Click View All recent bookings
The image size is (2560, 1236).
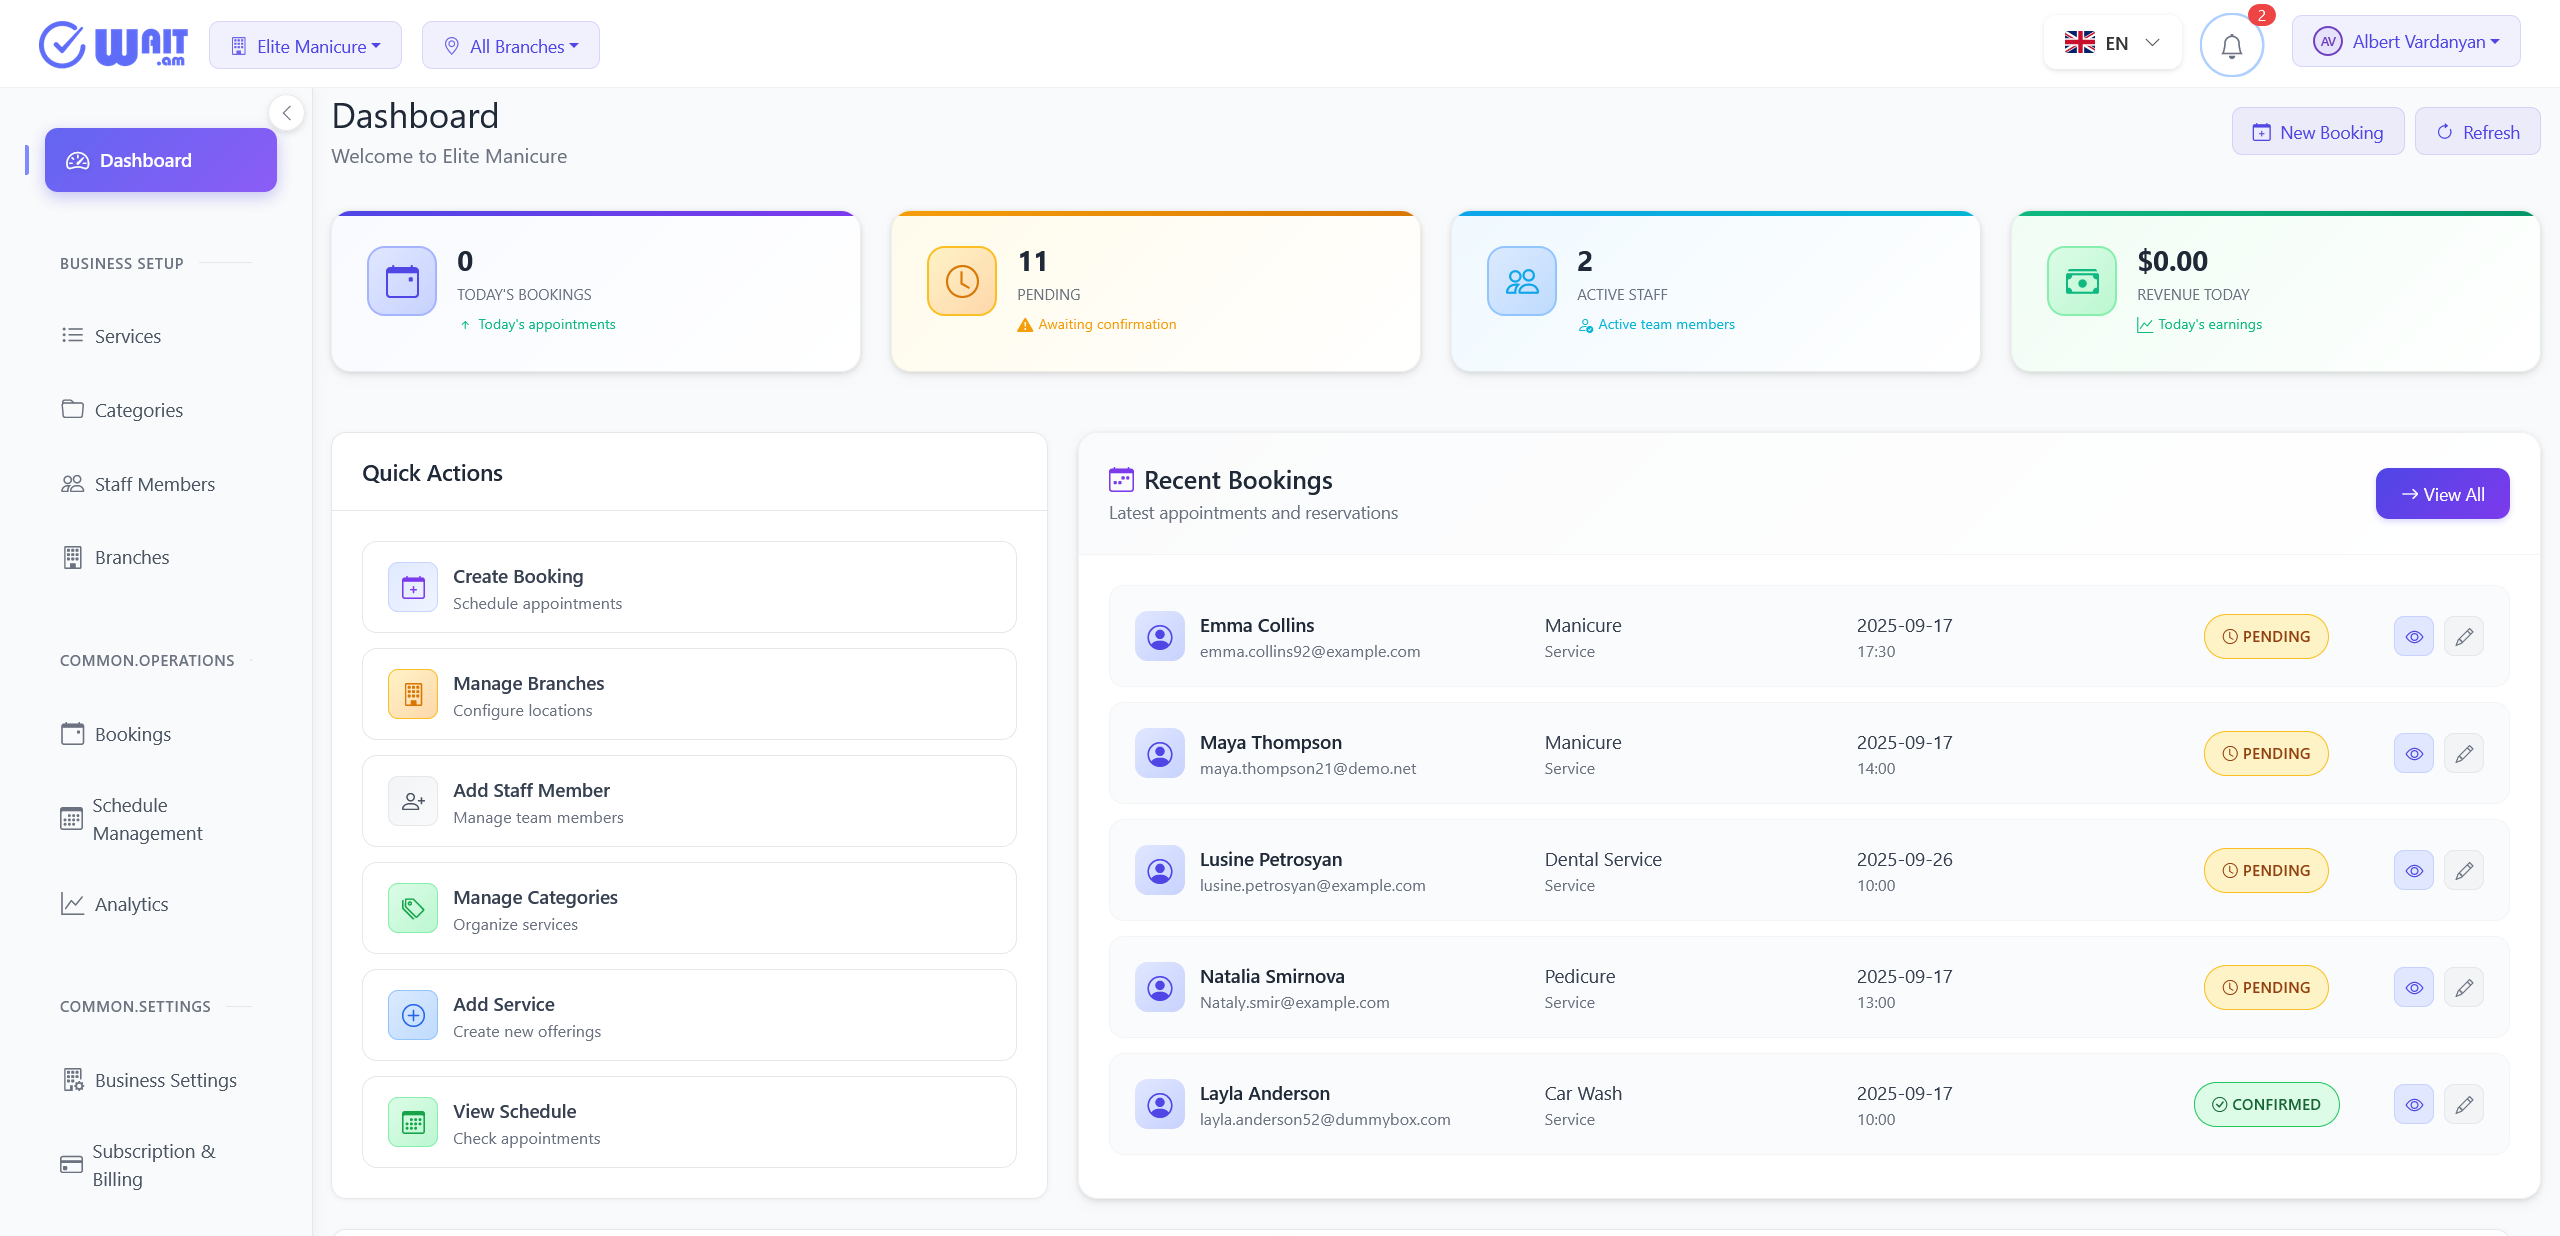coord(2442,494)
